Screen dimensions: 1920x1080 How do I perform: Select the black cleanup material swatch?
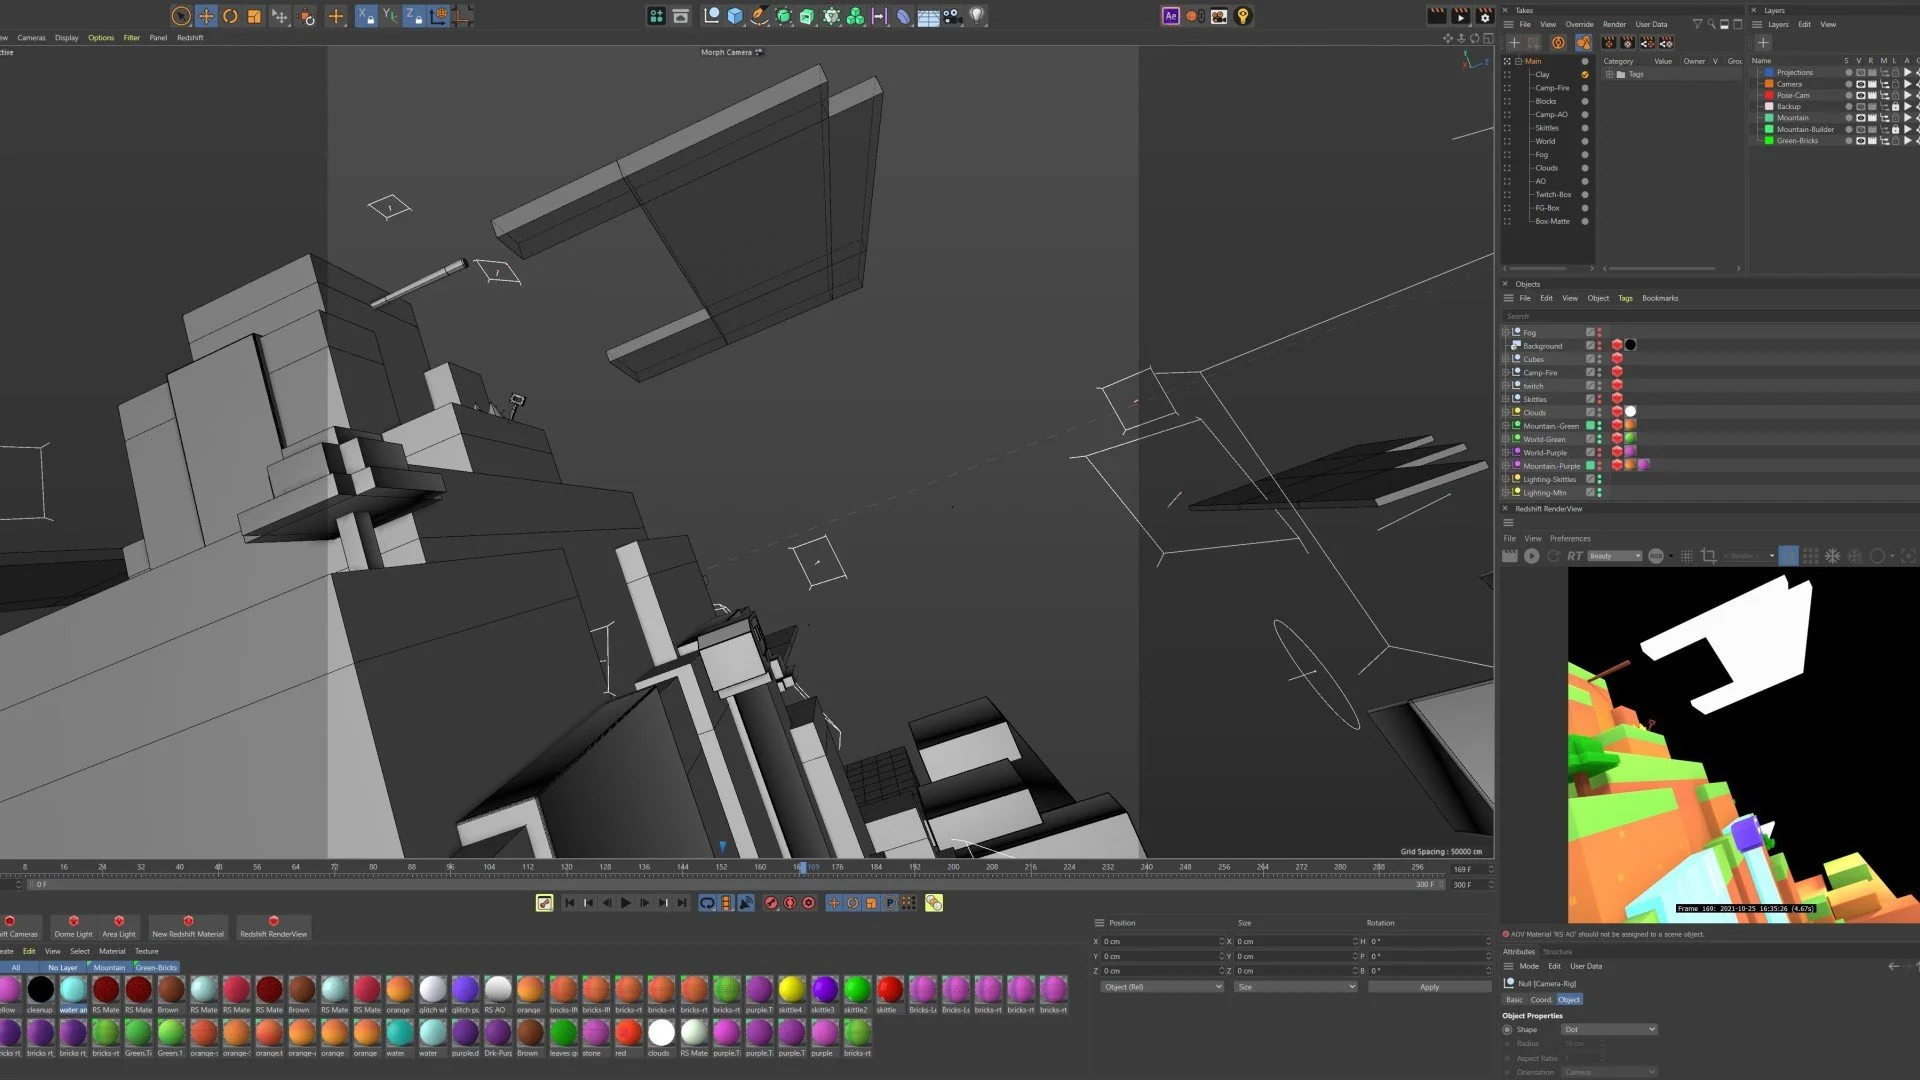[x=40, y=990]
